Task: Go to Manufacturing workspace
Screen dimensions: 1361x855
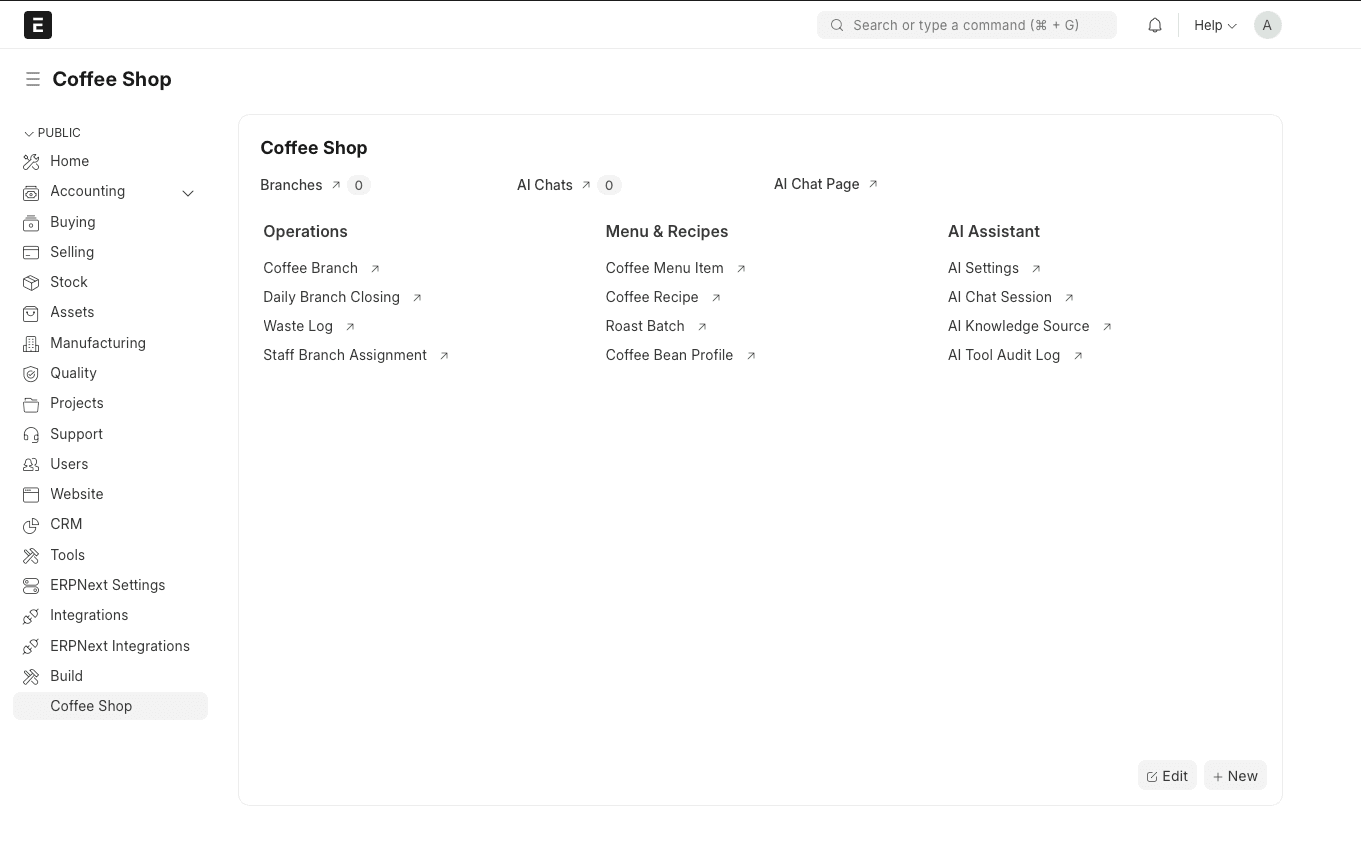Action: point(98,343)
